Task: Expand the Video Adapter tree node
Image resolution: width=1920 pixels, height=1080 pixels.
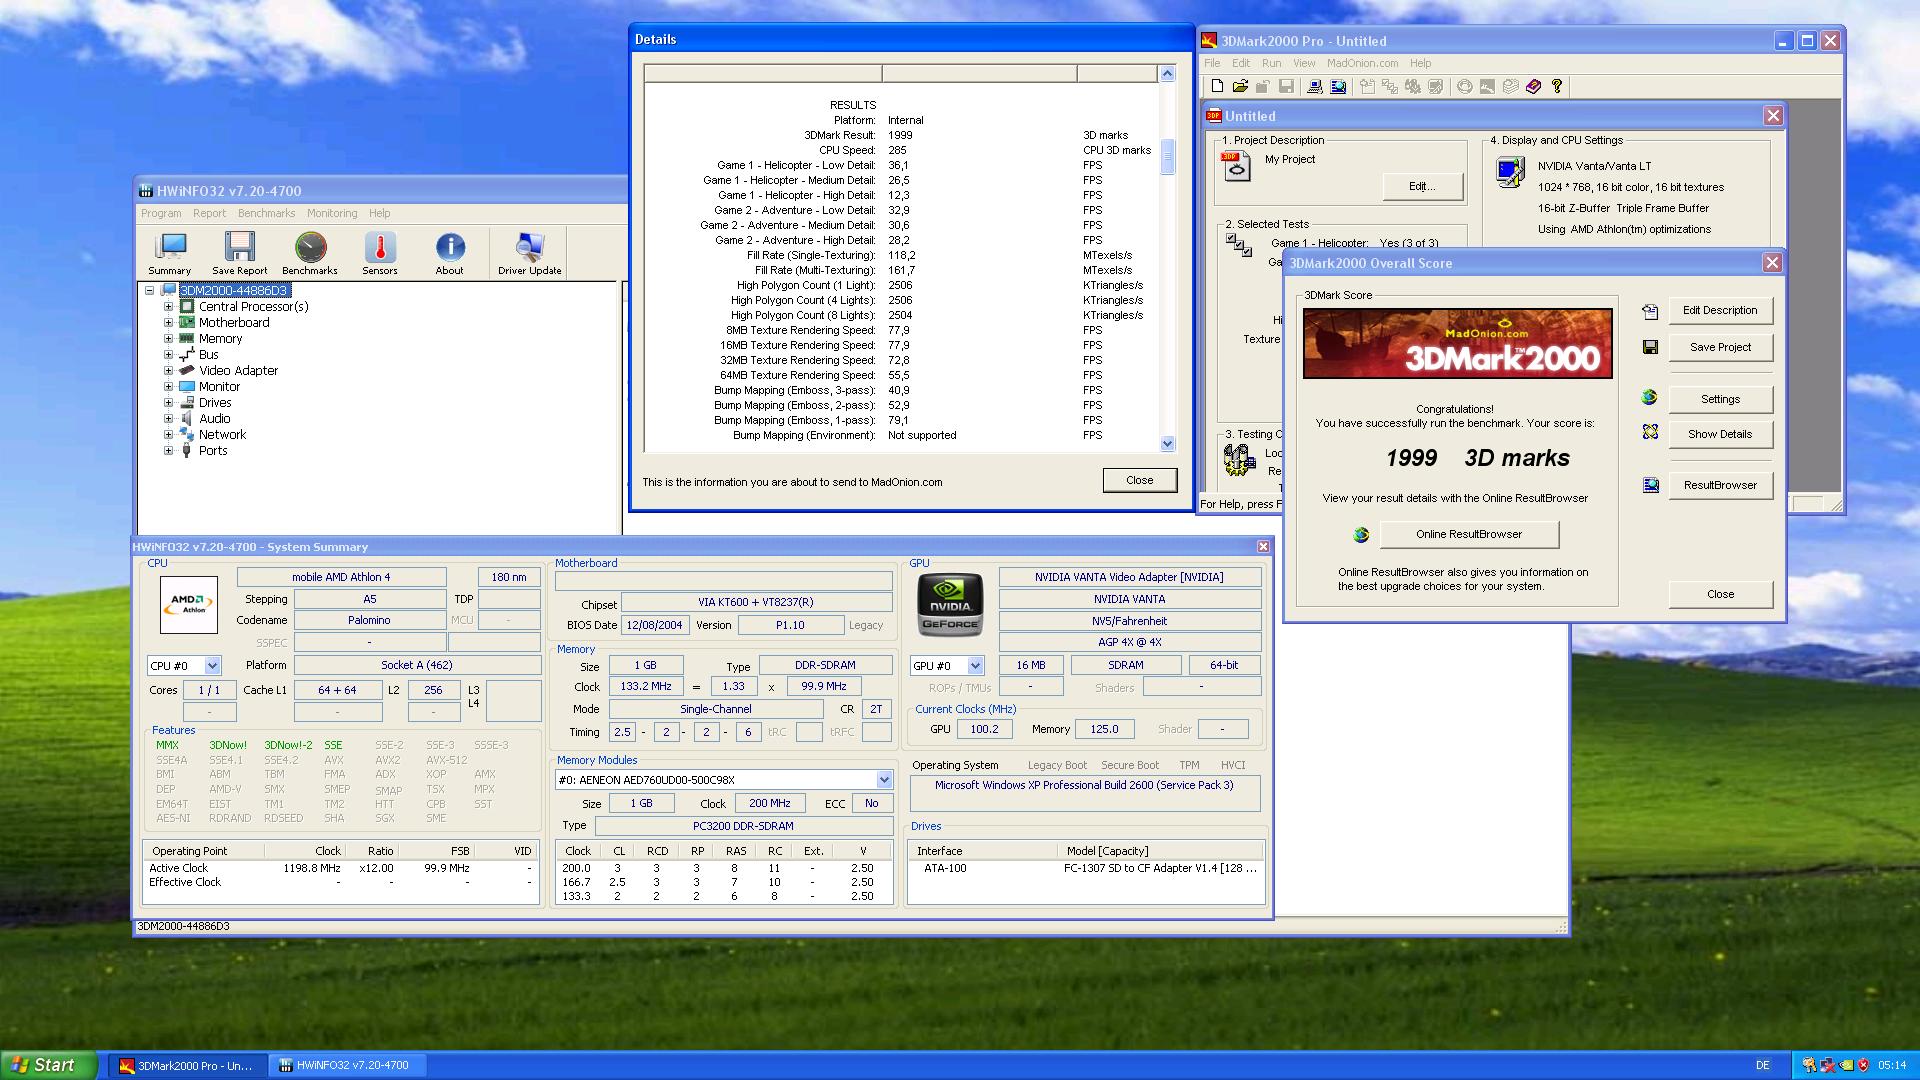Action: (x=169, y=371)
